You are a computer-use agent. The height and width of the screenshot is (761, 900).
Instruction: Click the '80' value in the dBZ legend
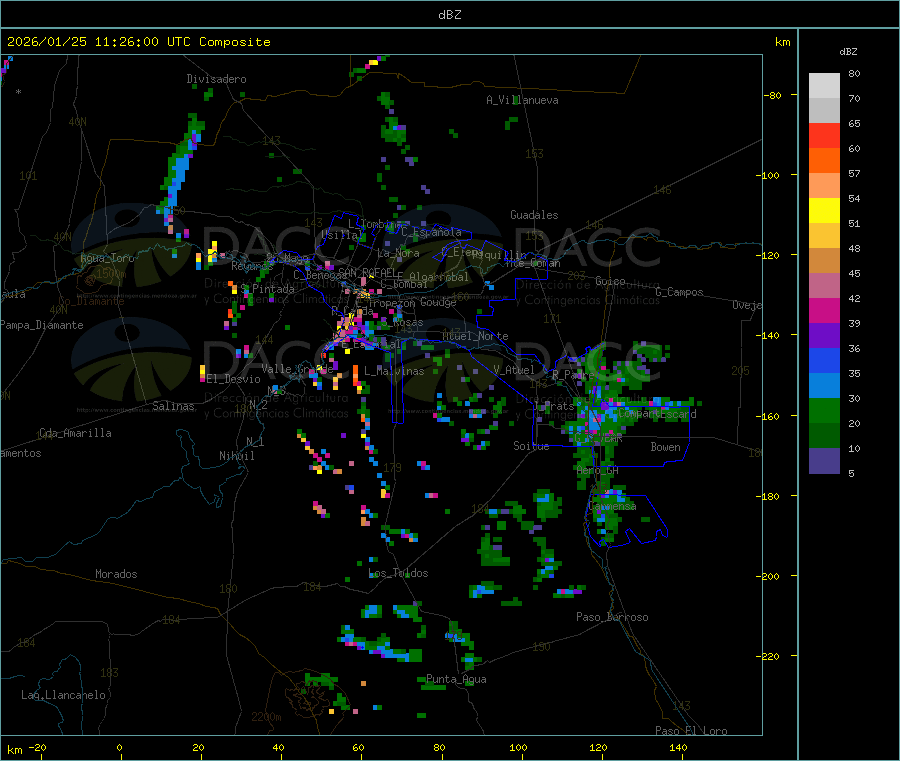pyautogui.click(x=854, y=73)
